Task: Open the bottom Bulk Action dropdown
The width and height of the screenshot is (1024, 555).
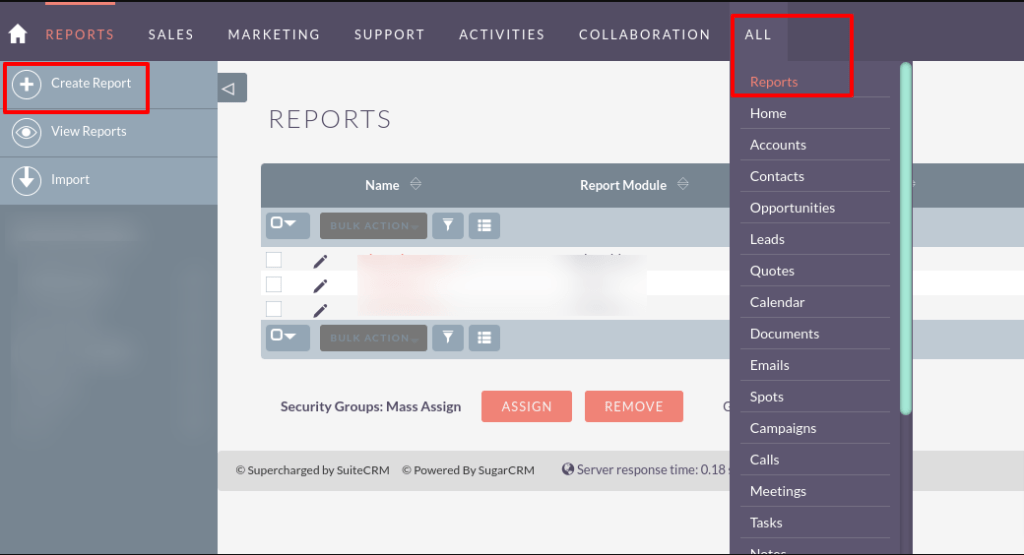Action: pos(374,338)
